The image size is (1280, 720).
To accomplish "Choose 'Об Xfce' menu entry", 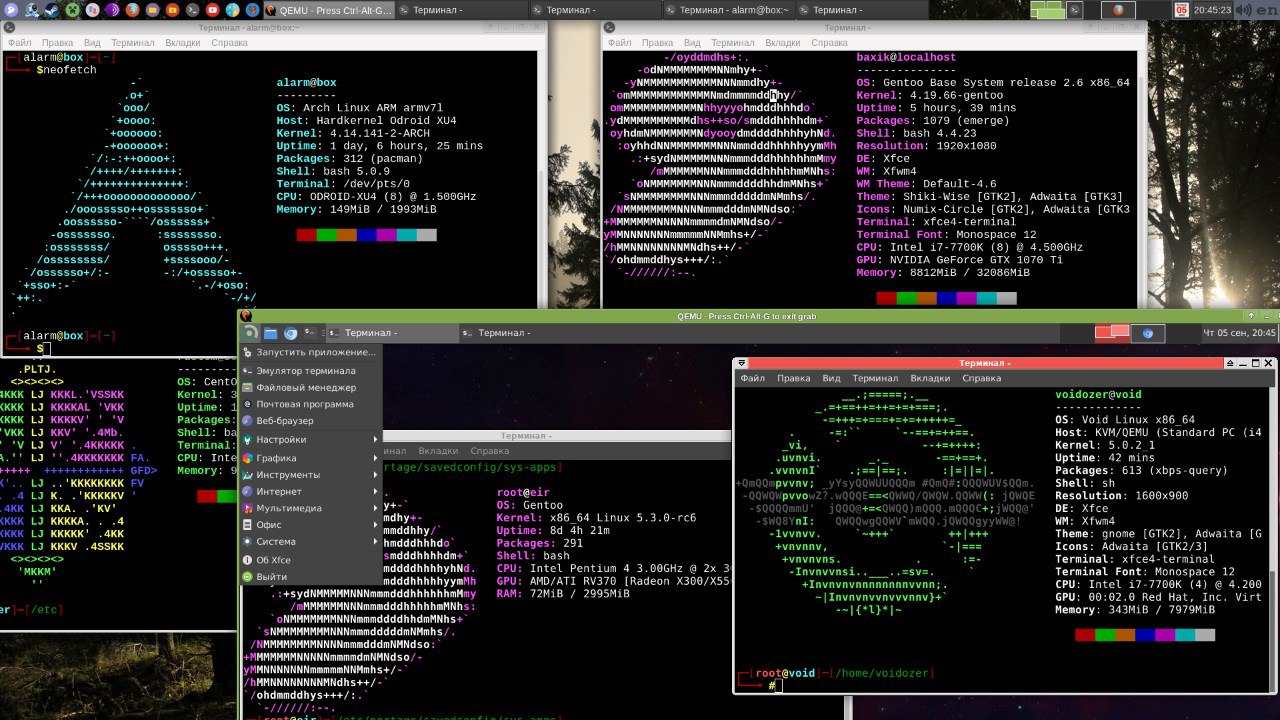I will point(310,560).
